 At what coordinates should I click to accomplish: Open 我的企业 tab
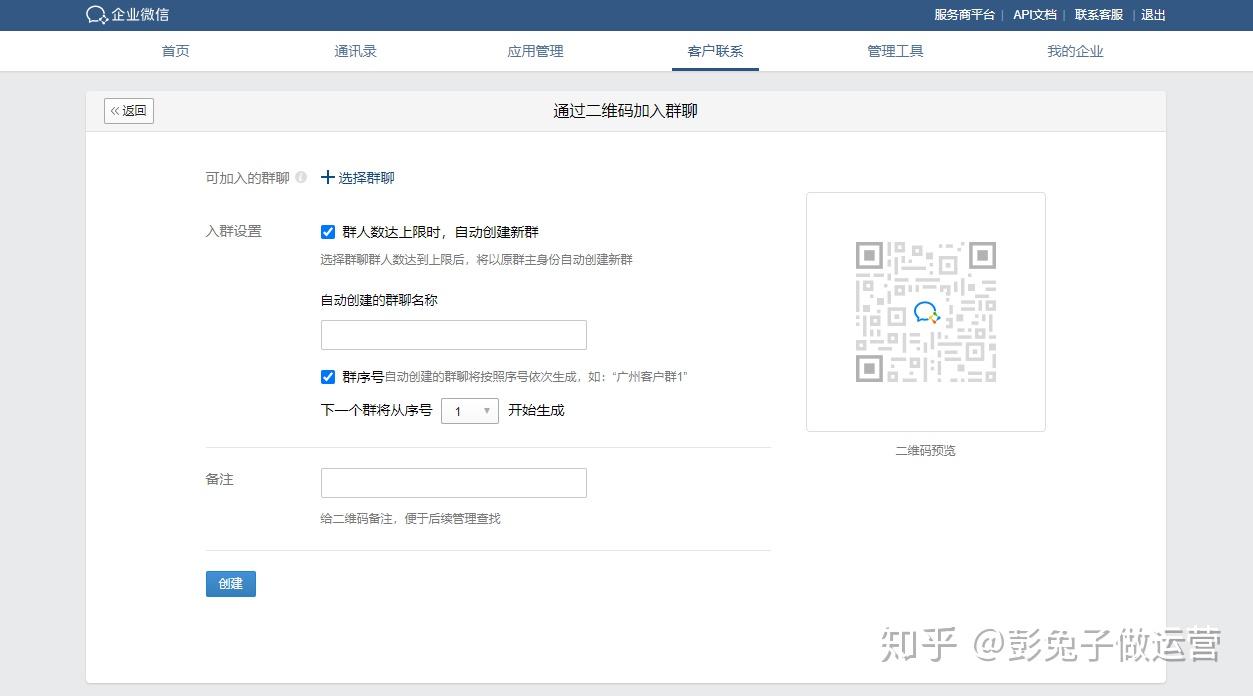[x=1076, y=51]
